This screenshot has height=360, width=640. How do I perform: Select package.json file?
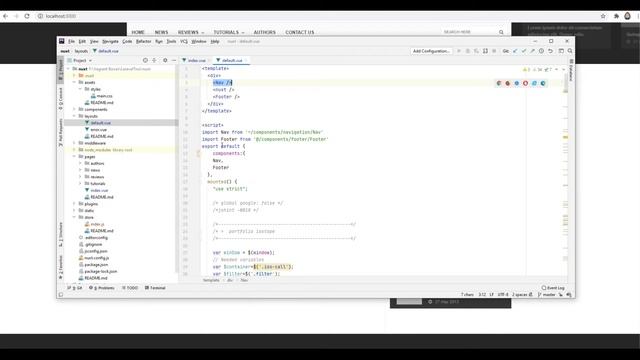pyautogui.click(x=96, y=264)
